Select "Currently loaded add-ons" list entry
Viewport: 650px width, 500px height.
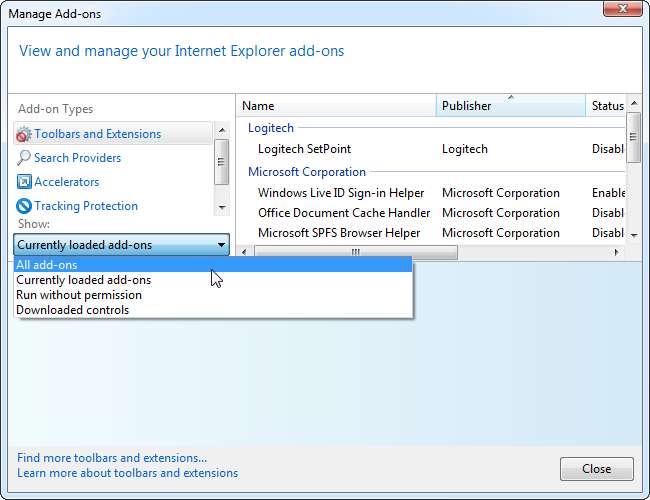click(84, 280)
